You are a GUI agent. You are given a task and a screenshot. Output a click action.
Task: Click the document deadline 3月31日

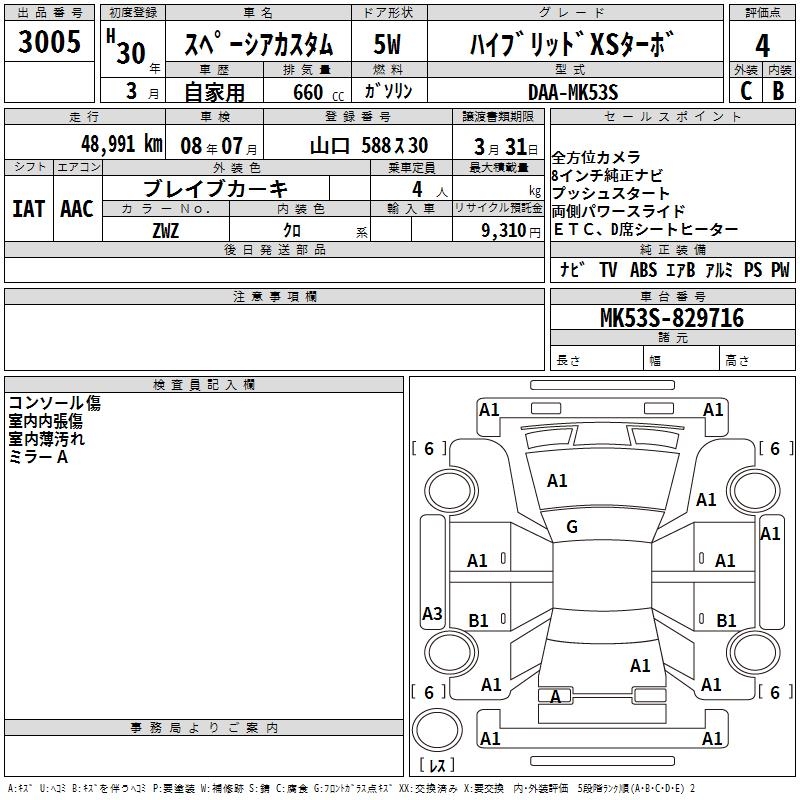(x=506, y=147)
